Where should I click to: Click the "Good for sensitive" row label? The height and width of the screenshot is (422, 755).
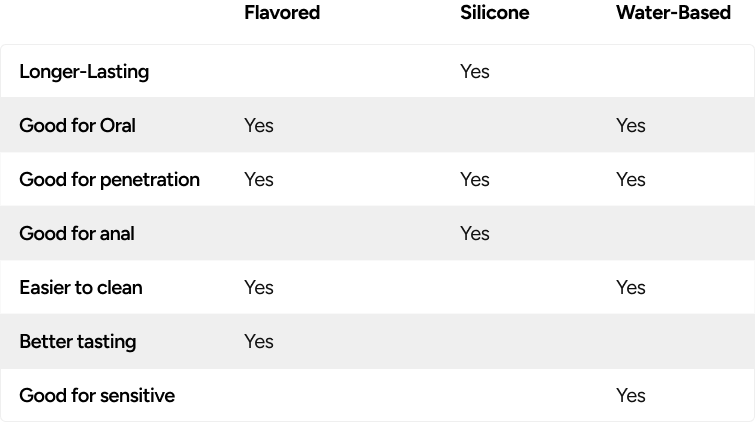[x=97, y=396]
